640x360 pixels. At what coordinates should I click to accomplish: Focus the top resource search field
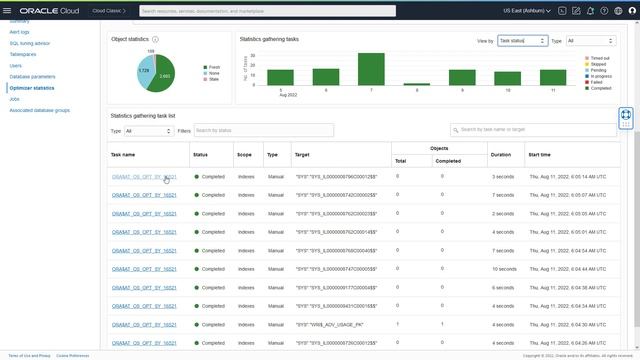(268, 11)
